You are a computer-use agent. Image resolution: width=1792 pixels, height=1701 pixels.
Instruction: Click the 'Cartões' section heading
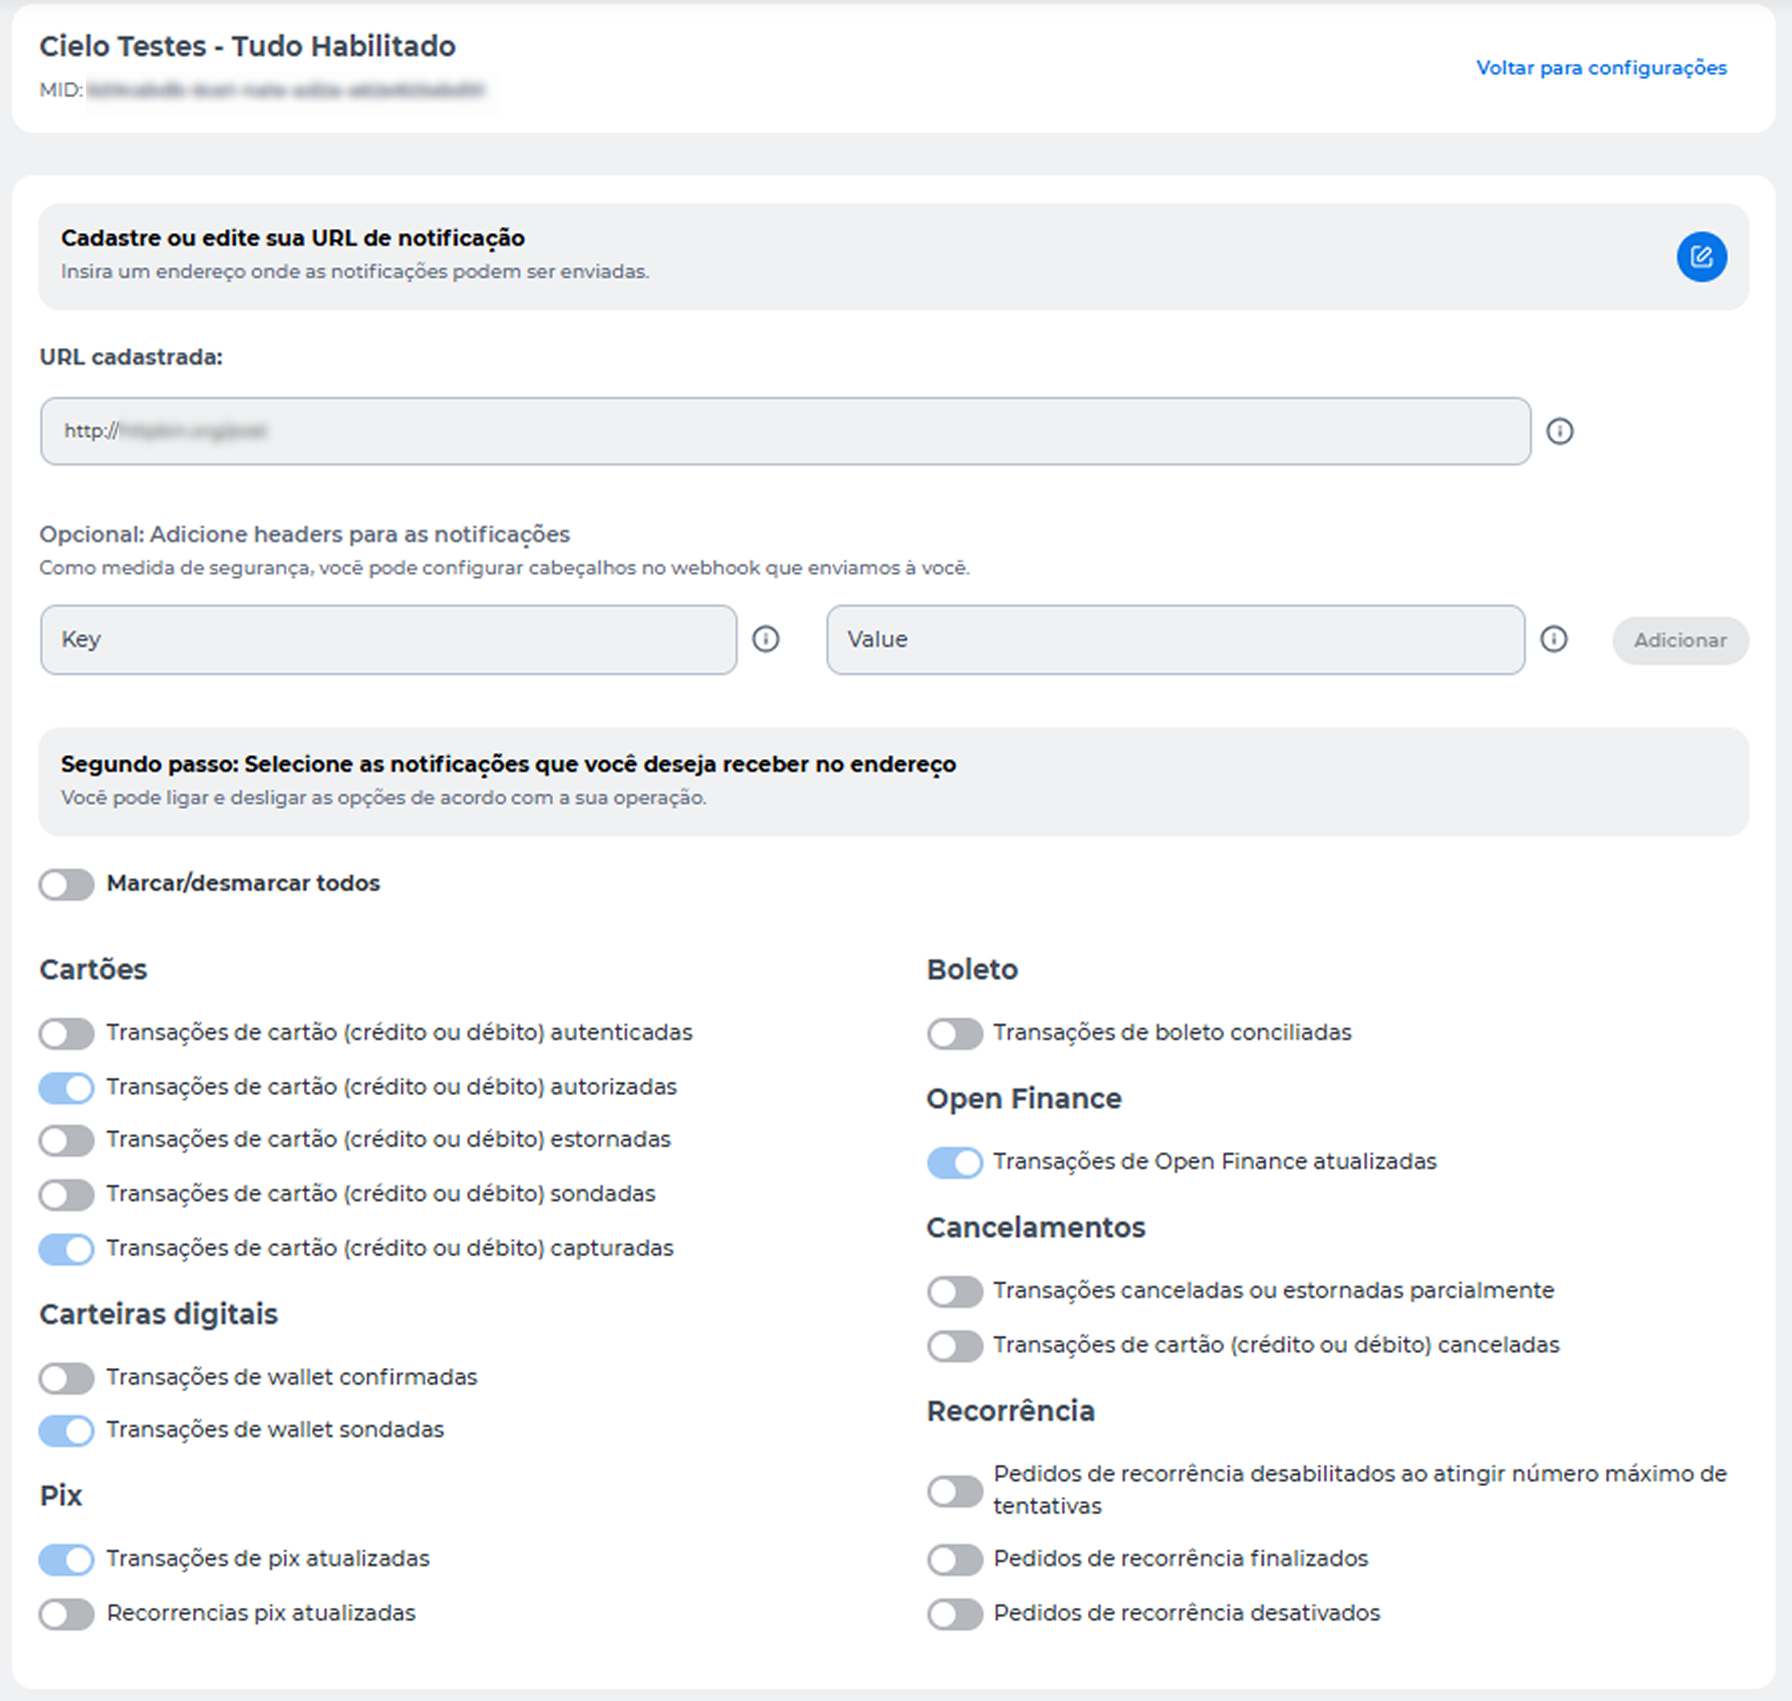pyautogui.click(x=93, y=969)
